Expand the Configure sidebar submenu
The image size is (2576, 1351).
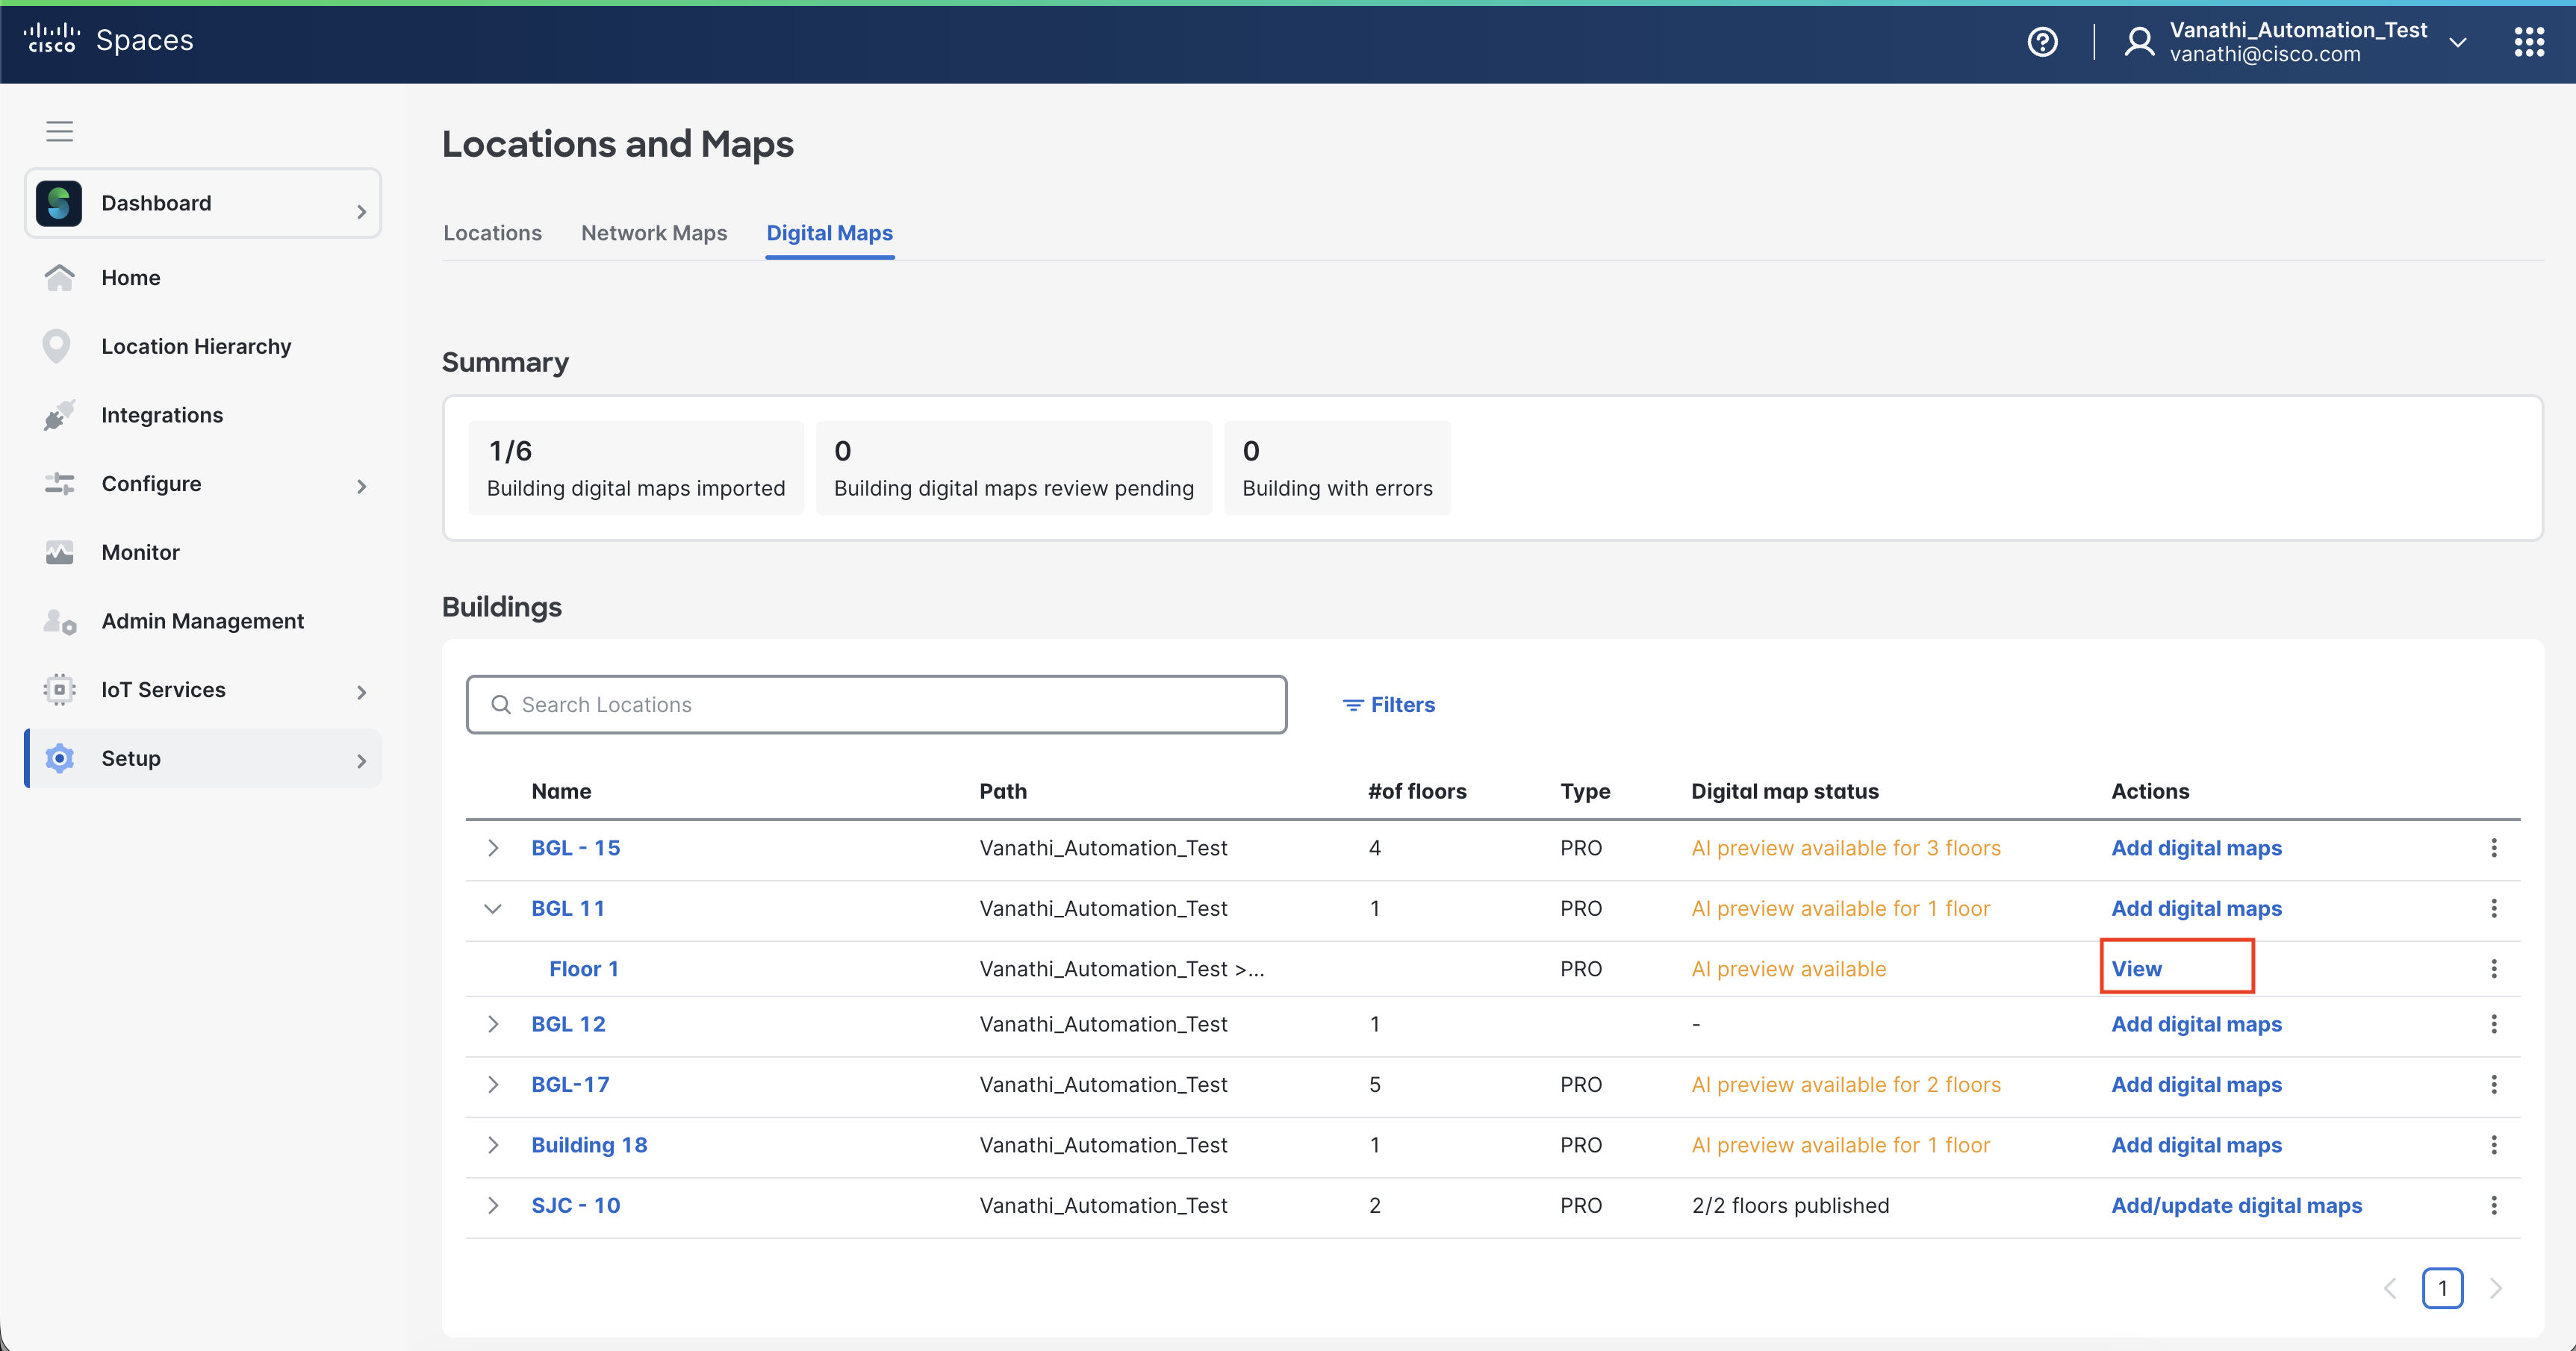362,486
